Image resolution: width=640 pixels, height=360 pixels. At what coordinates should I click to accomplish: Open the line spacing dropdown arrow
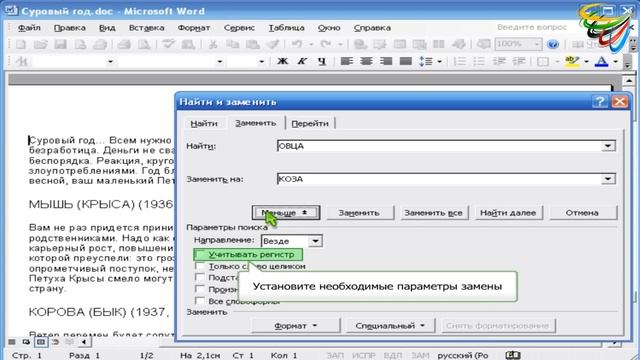[x=440, y=62]
